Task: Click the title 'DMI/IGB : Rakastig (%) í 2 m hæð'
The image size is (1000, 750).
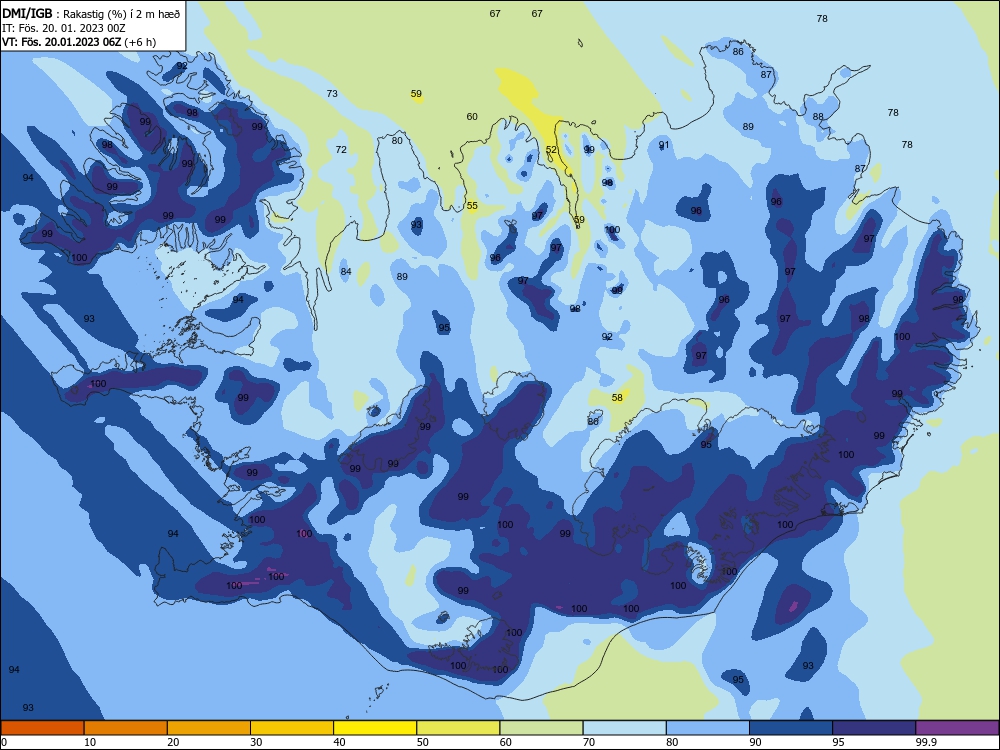Action: click(x=91, y=13)
